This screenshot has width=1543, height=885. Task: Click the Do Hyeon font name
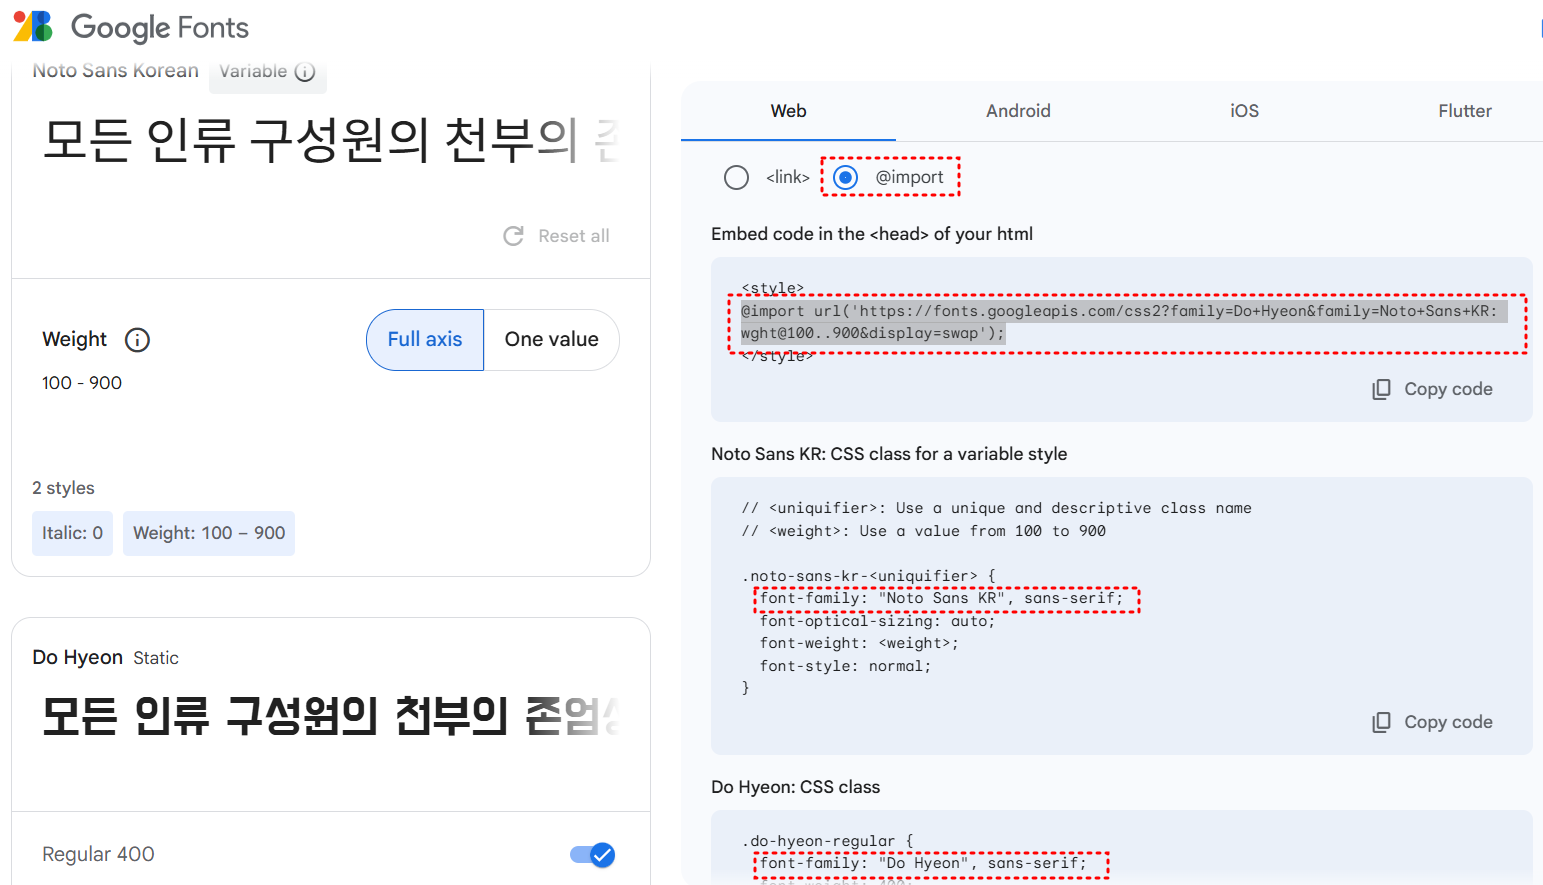77,657
